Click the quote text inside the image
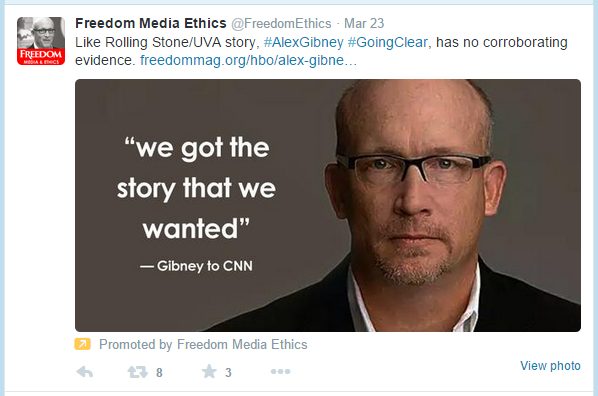Viewport: 598px width, 396px height. 196,188
